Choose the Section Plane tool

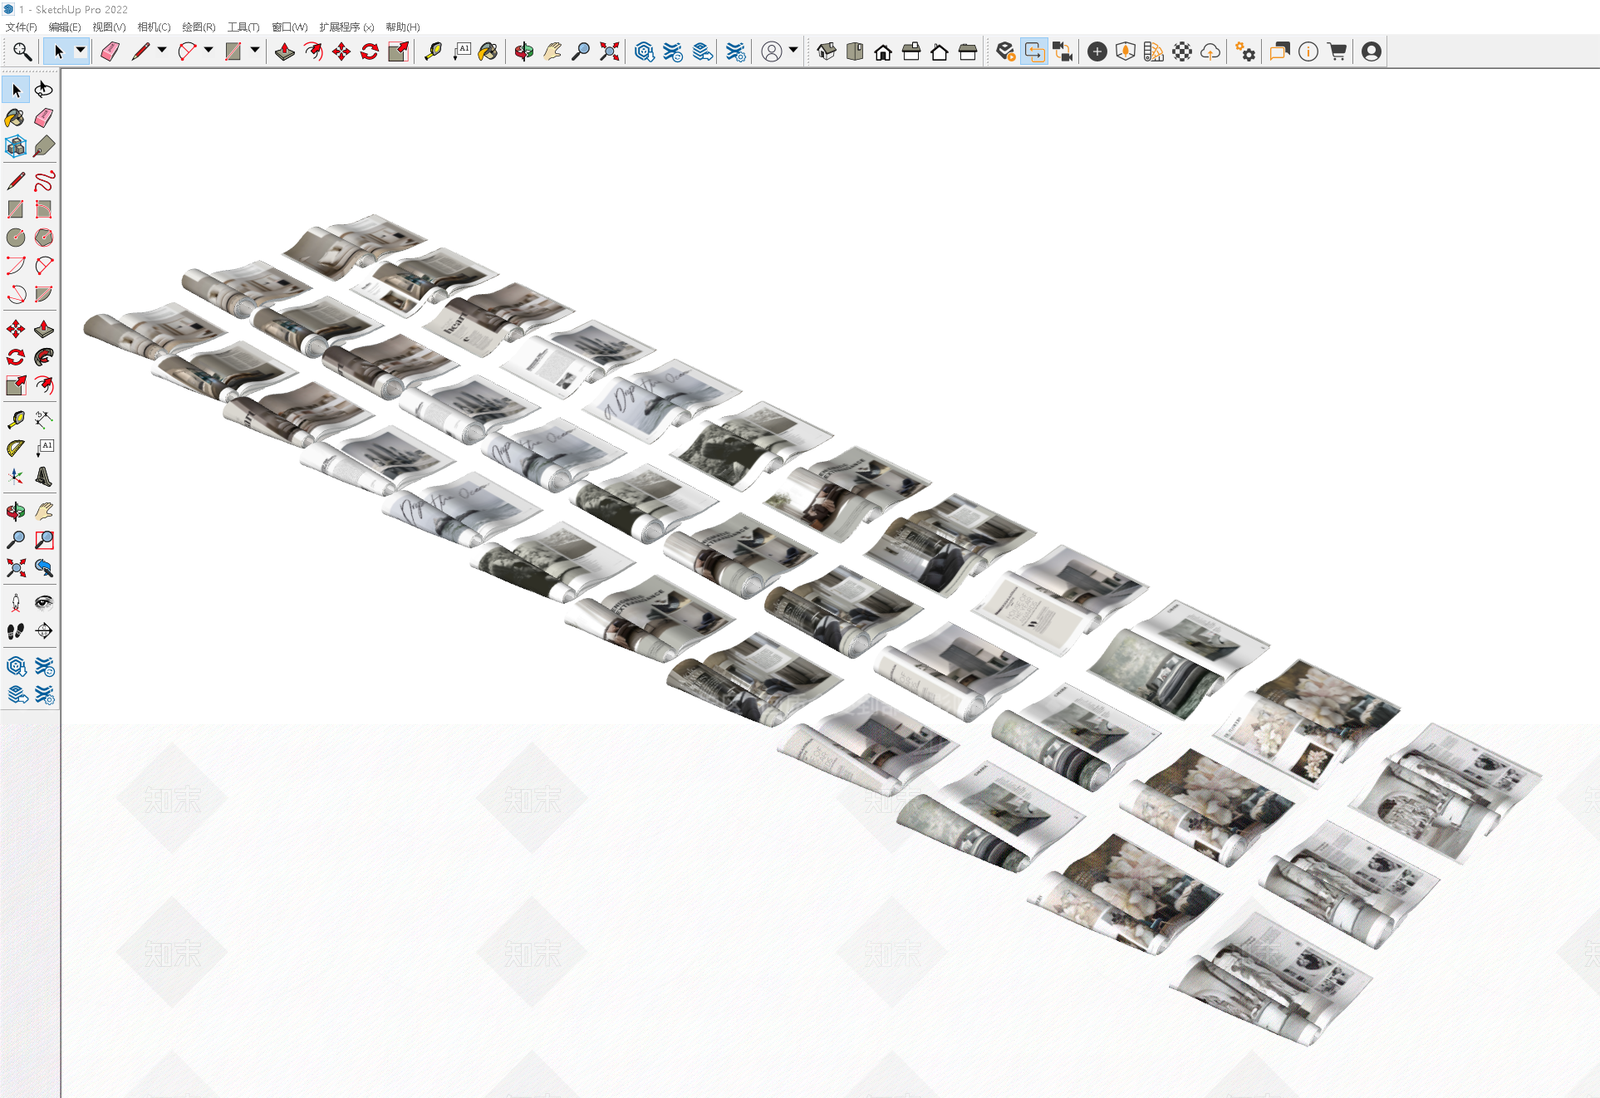point(44,631)
